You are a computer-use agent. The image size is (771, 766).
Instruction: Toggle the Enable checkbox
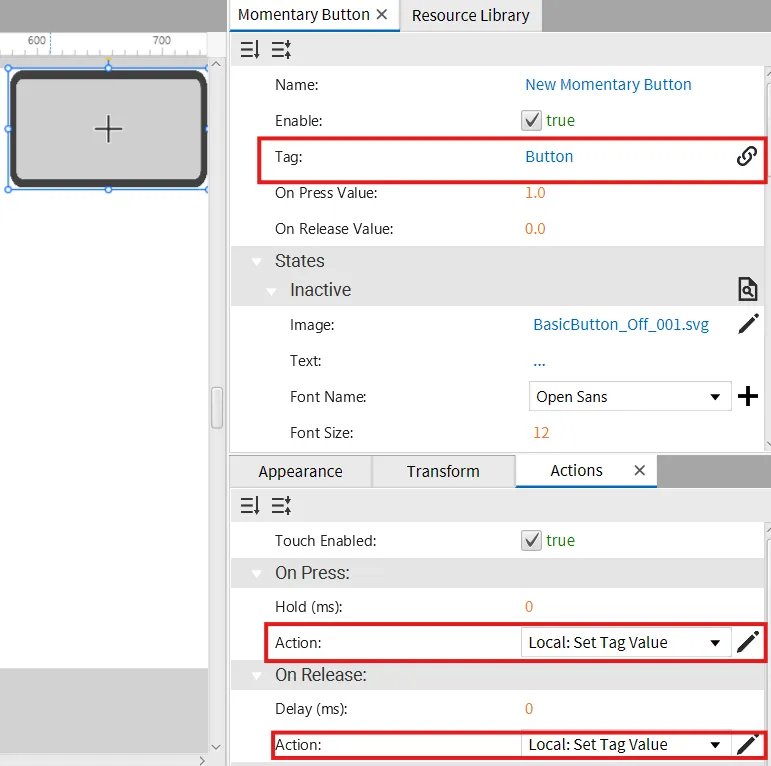pos(532,120)
